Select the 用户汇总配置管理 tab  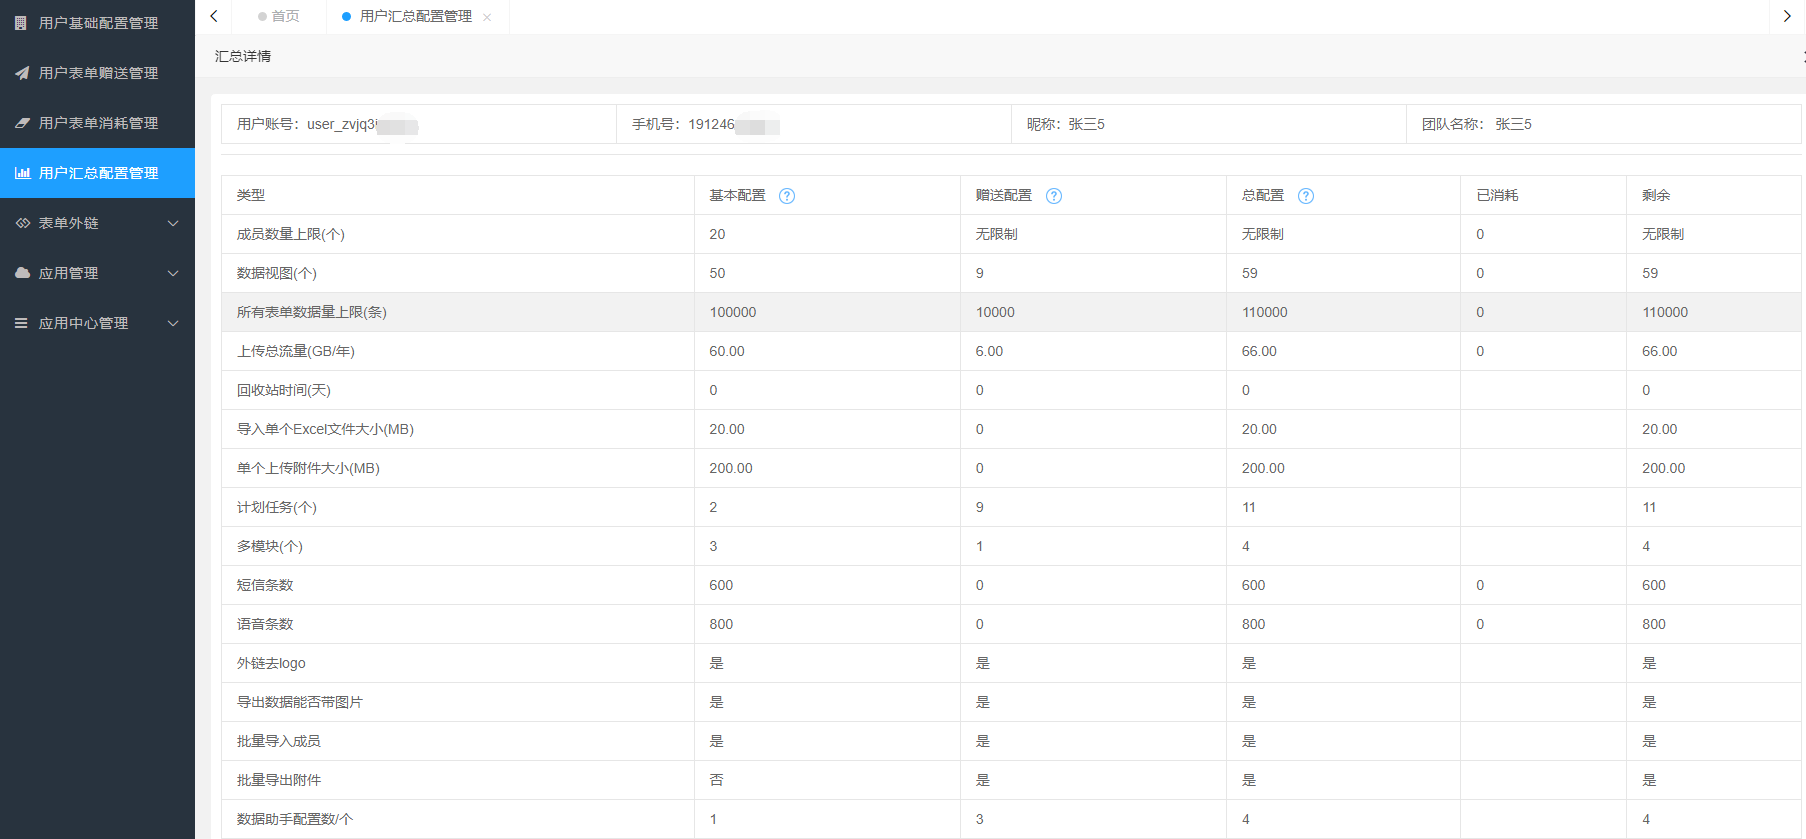415,16
